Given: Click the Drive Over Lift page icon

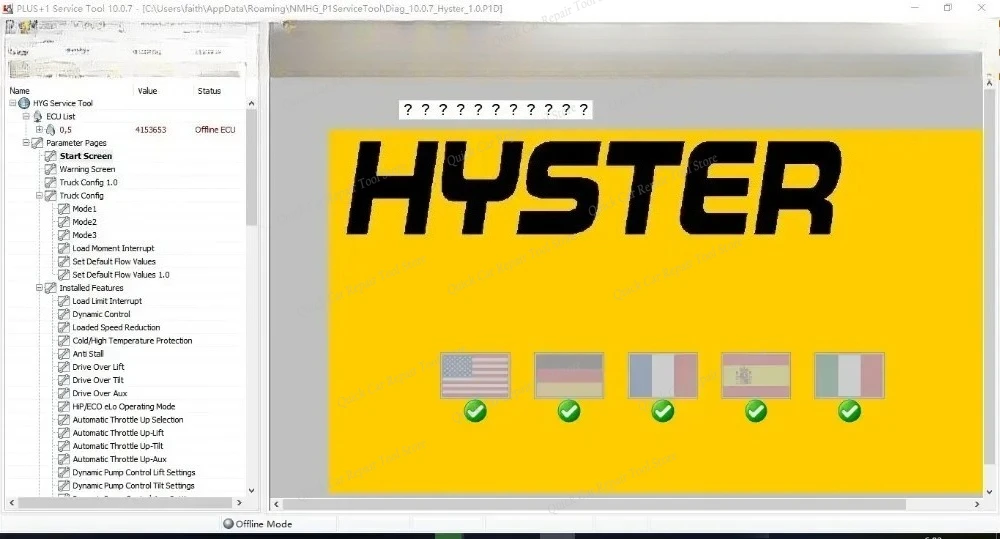Looking at the screenshot, I should coord(64,367).
